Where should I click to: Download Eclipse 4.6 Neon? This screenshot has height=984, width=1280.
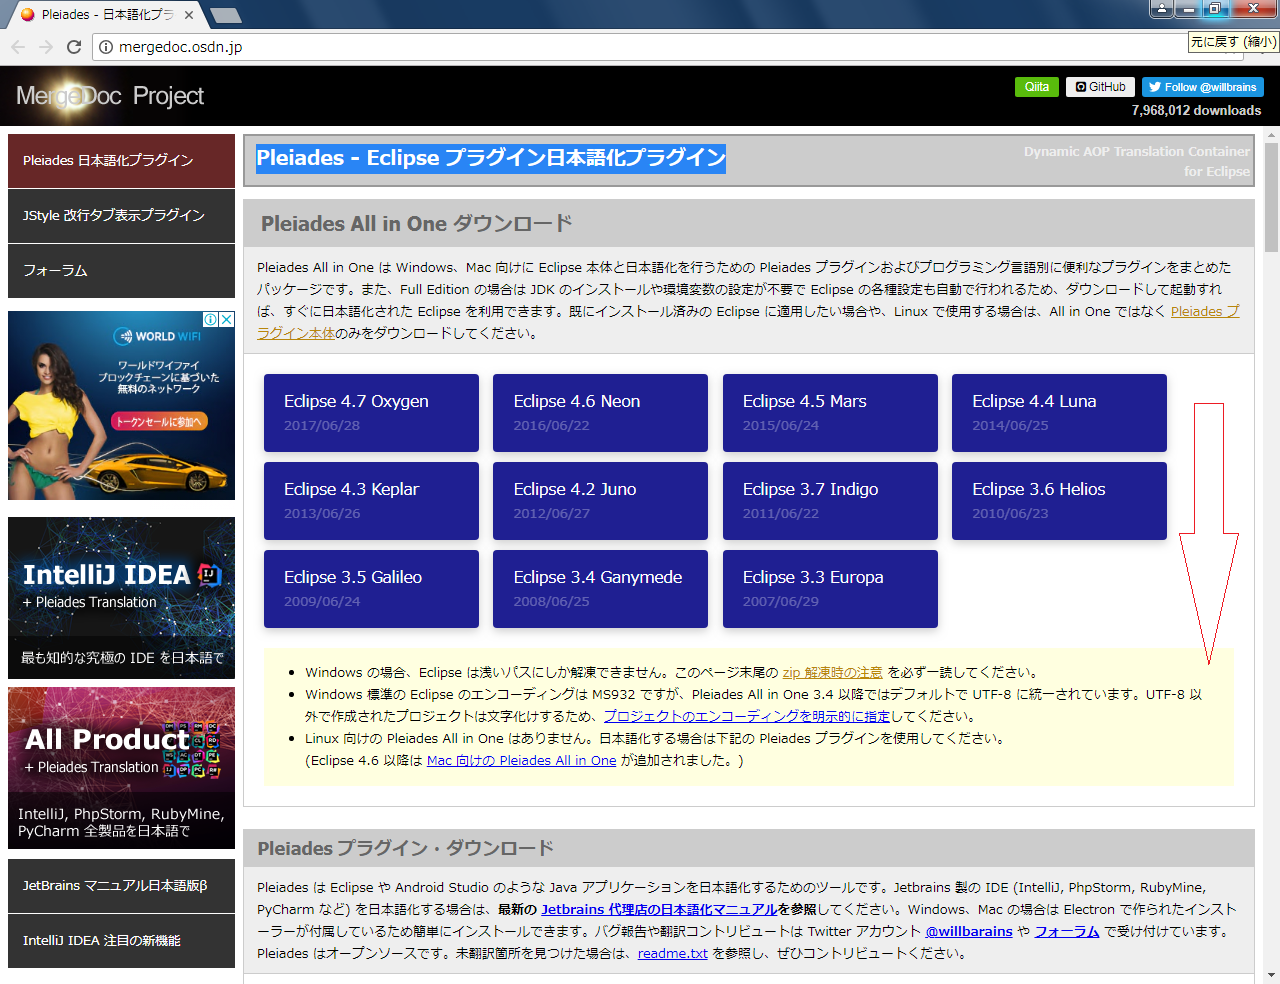[600, 413]
